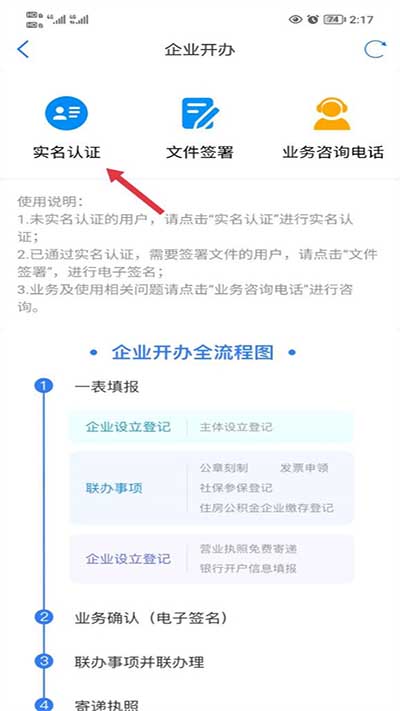Tap the eye comfort status icon

(296, 19)
